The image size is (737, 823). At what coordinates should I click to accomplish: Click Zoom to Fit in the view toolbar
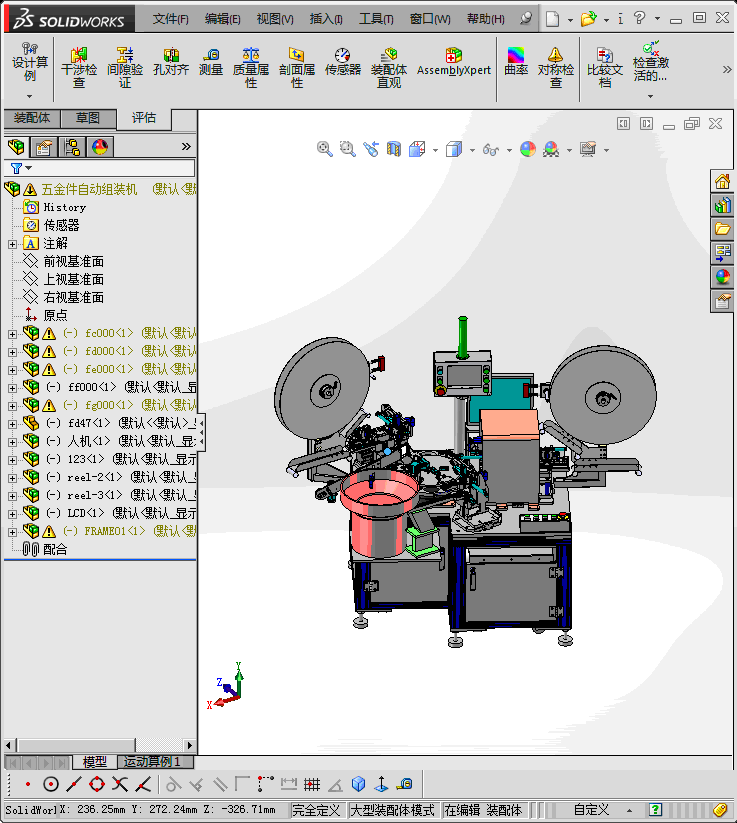pos(324,150)
